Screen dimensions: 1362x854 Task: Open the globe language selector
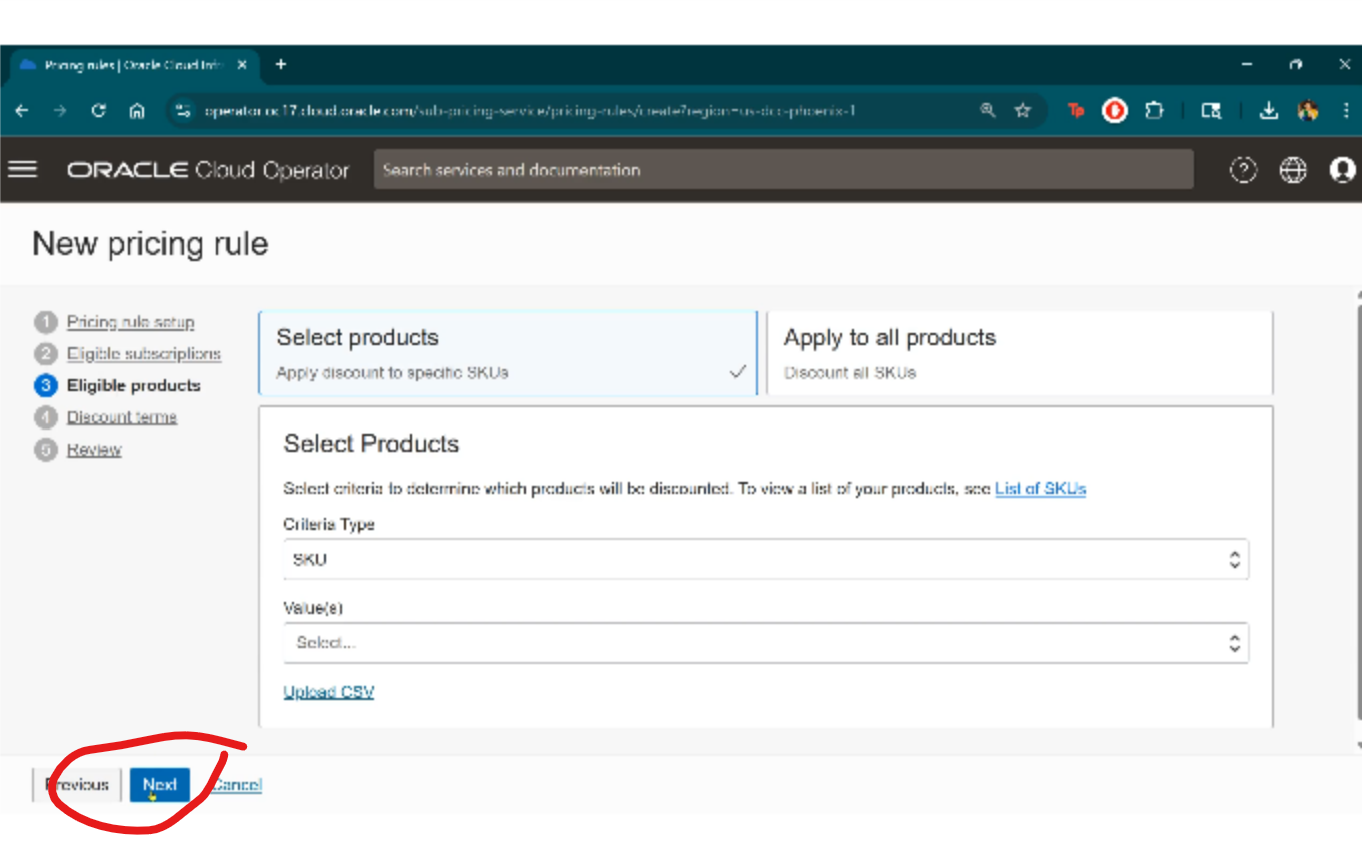[x=1293, y=171]
